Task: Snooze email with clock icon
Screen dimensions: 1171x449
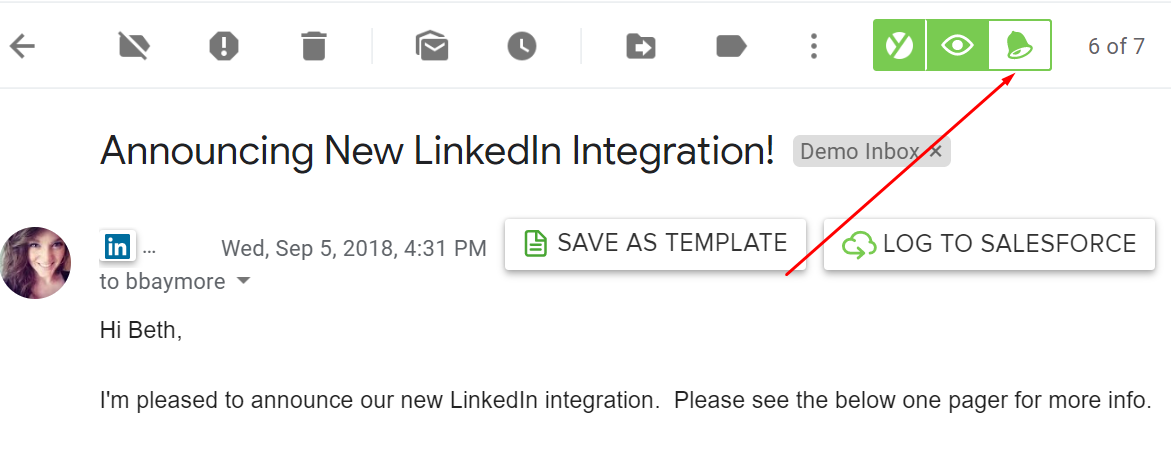Action: tap(522, 47)
